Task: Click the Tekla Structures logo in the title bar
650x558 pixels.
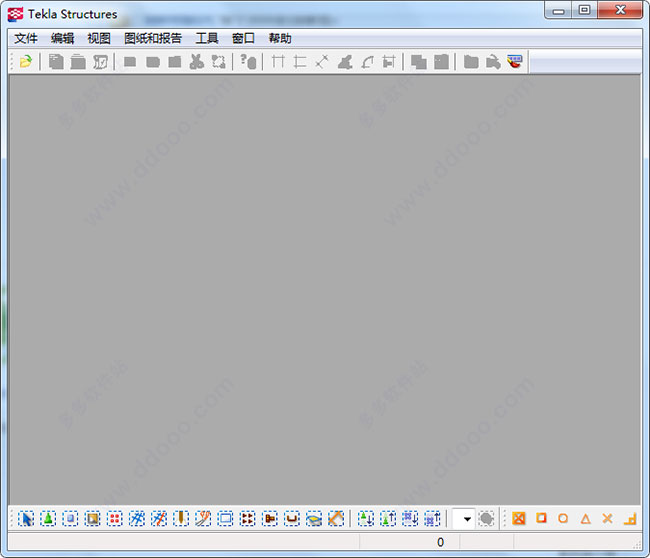Action: (15, 14)
